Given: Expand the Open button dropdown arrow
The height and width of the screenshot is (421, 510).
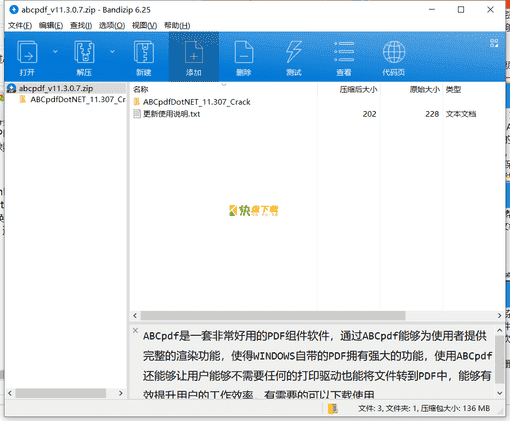Looking at the screenshot, I should coord(55,52).
